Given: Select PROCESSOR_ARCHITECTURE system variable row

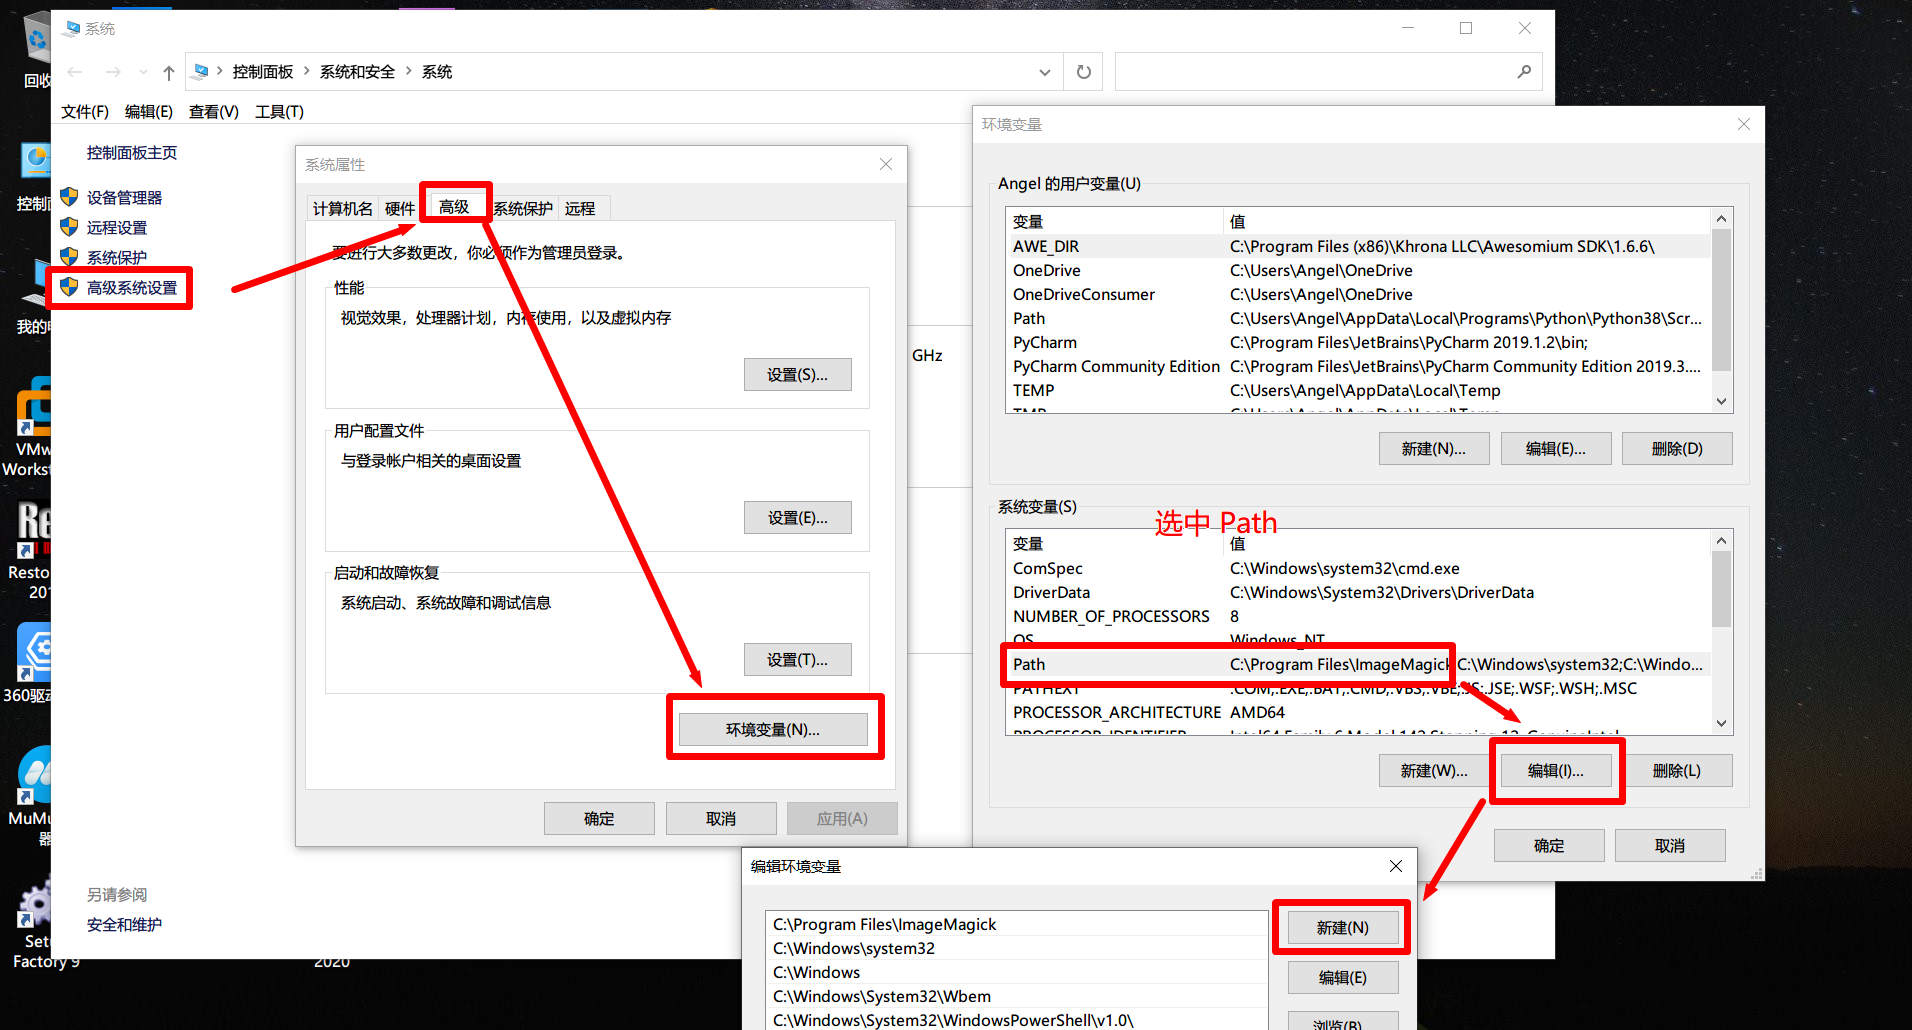Looking at the screenshot, I should 1360,713.
